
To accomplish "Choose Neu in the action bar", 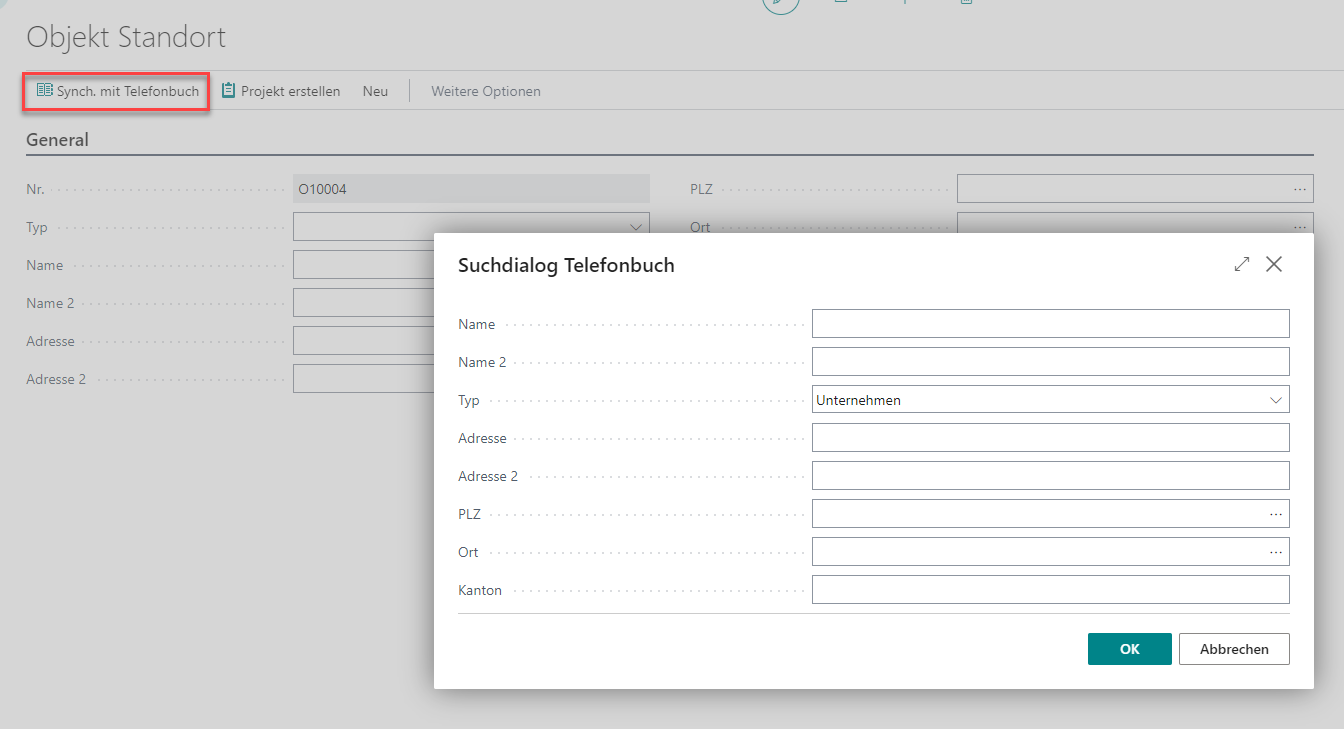I will [x=375, y=91].
